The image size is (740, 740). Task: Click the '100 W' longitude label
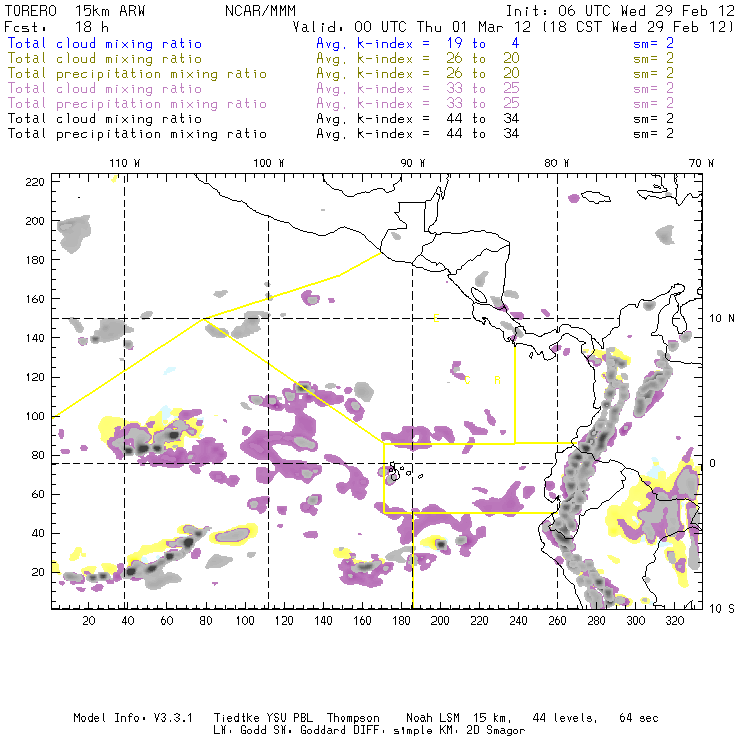pyautogui.click(x=269, y=163)
